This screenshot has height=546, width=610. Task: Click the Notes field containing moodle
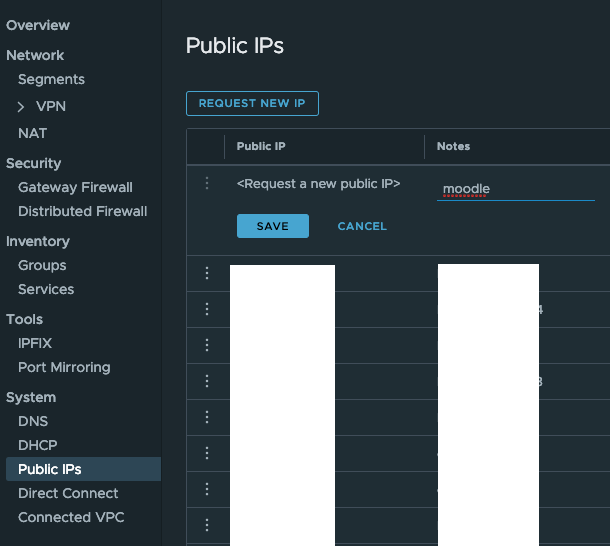pos(515,189)
